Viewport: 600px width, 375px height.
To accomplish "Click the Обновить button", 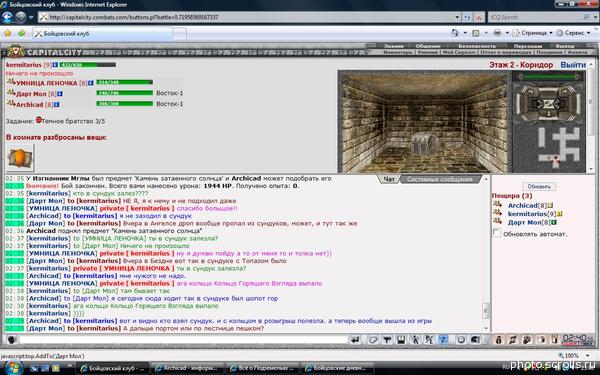I will [x=539, y=186].
